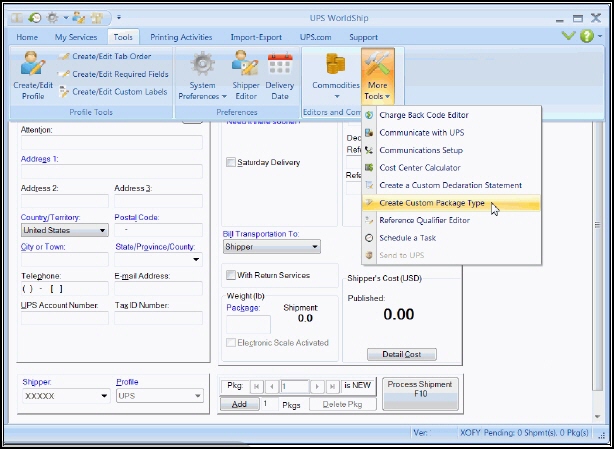The width and height of the screenshot is (614, 449).
Task: Toggle Saturday Delivery checkbox
Action: [x=231, y=162]
